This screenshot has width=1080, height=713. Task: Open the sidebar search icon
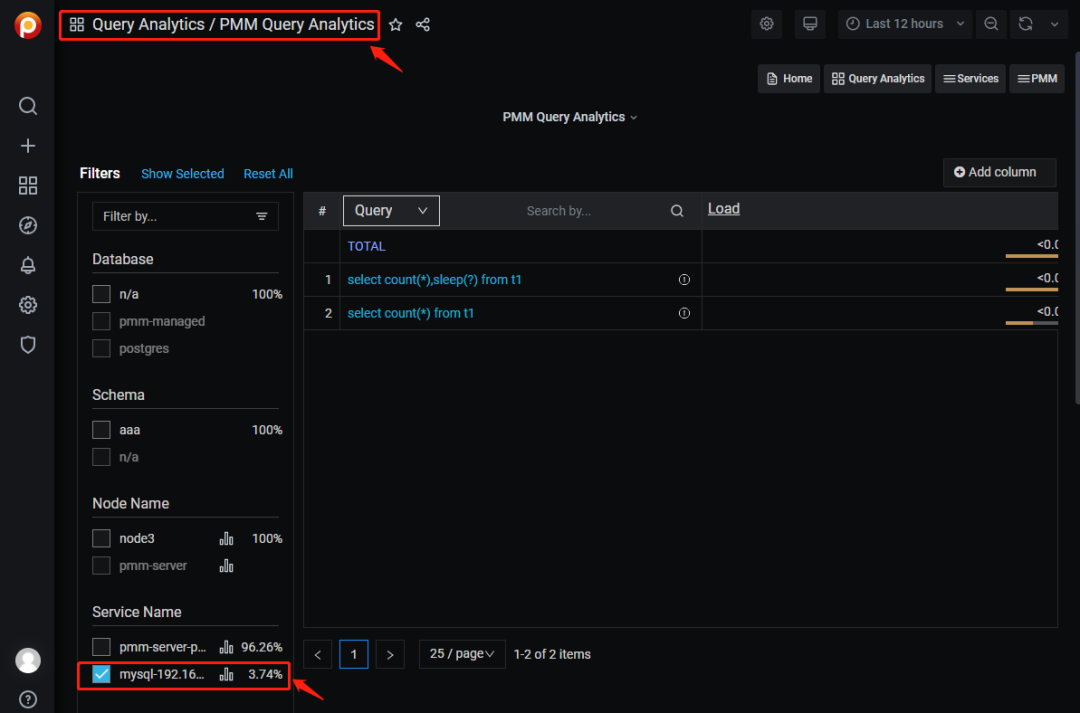28,105
